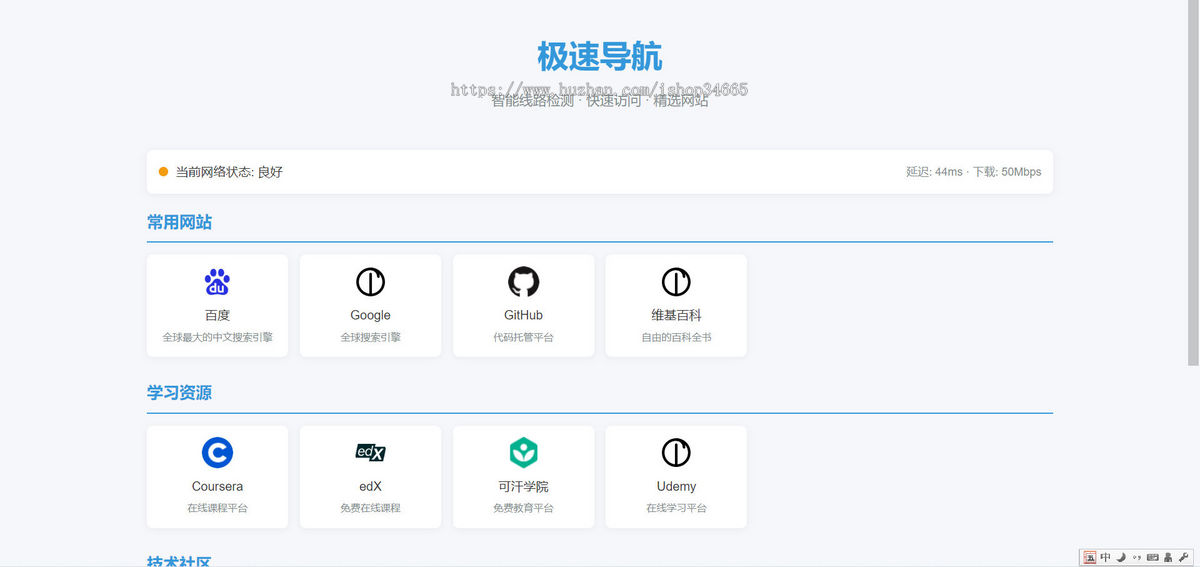The image size is (1200, 567).
Task: Open the edX site link
Action: pyautogui.click(x=370, y=477)
